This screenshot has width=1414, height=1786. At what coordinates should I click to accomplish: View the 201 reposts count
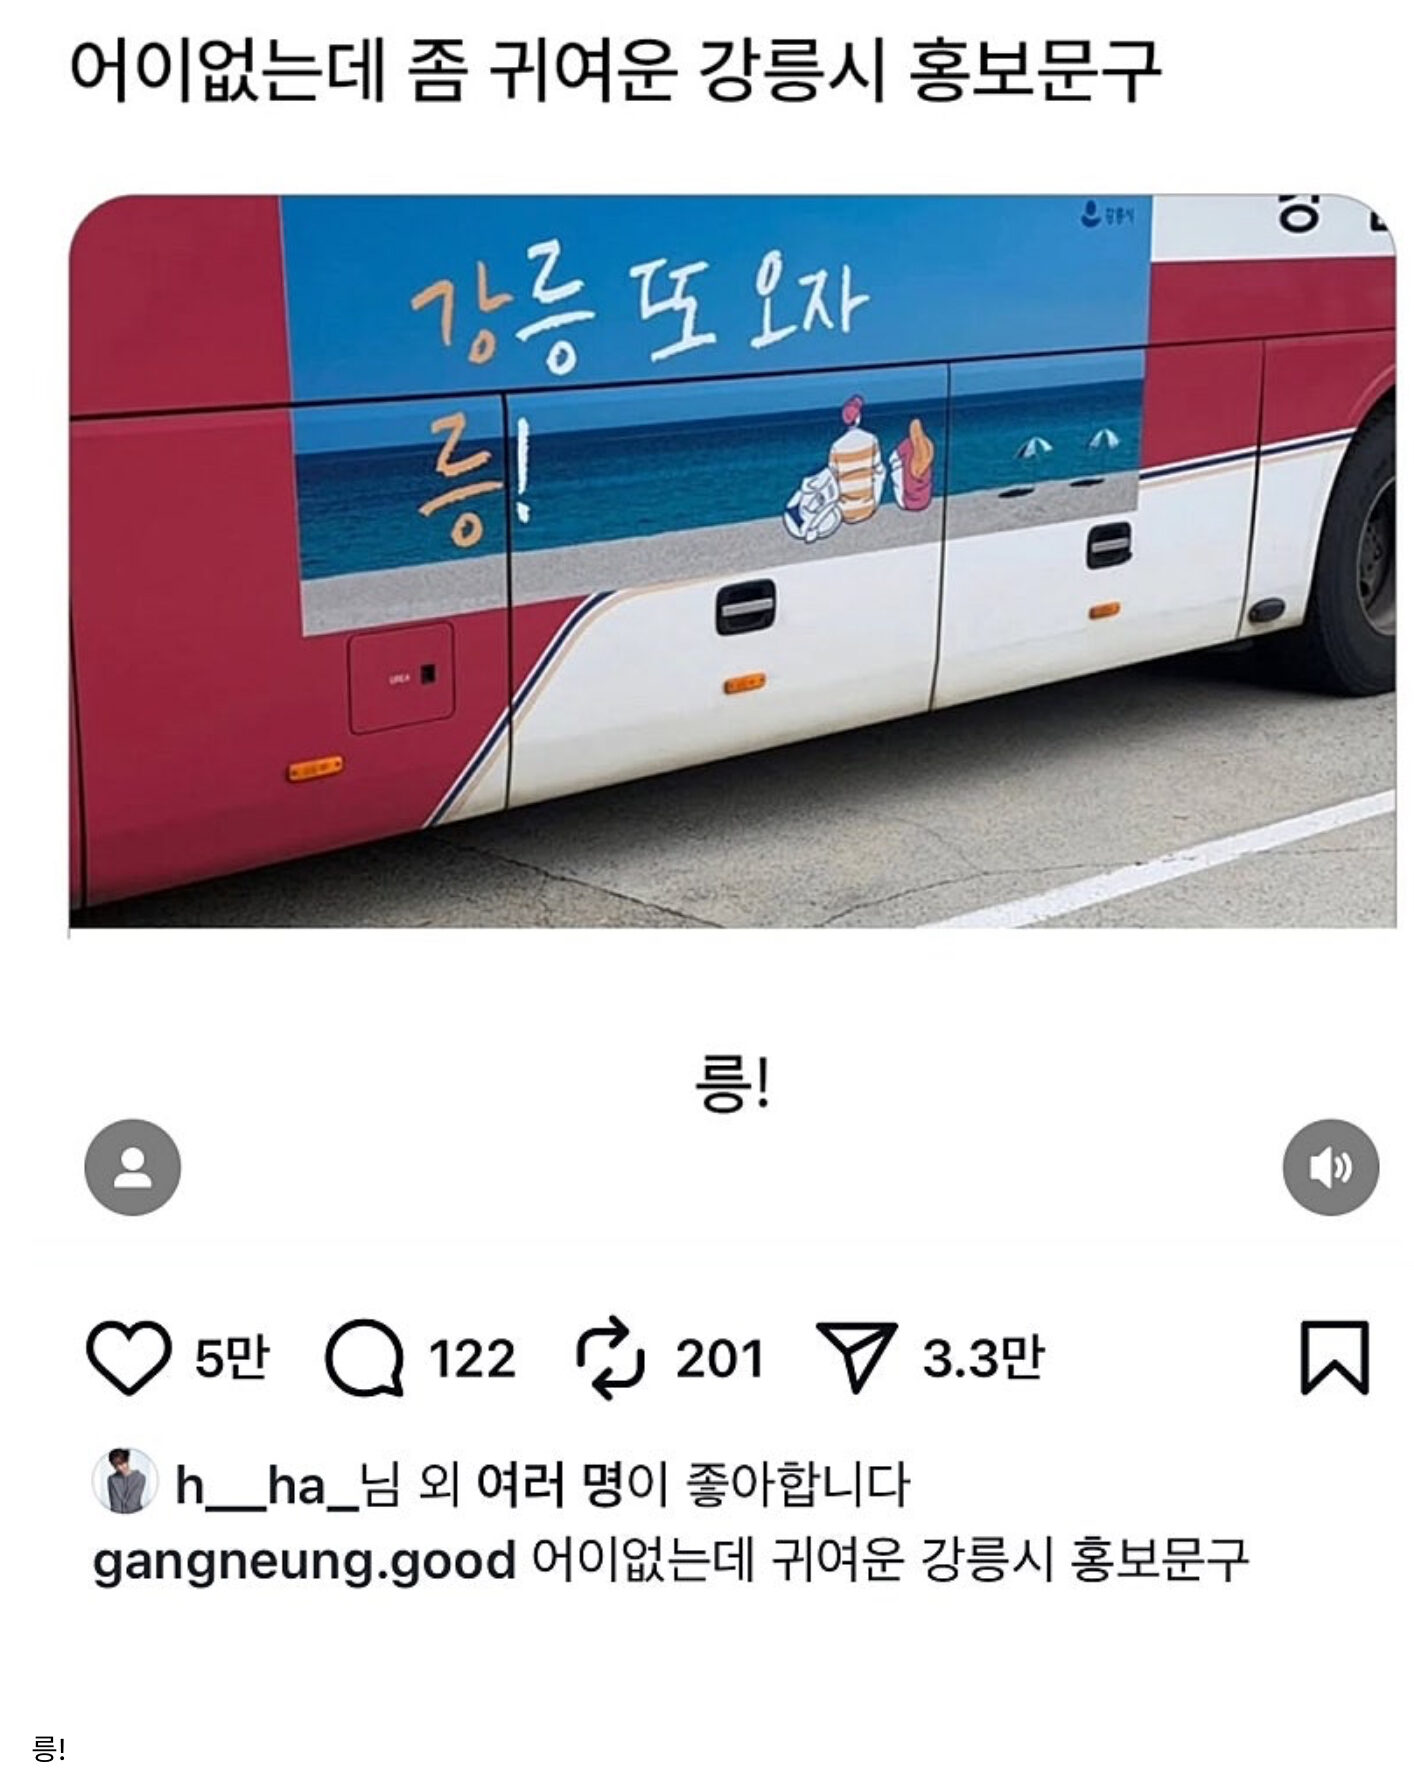click(x=719, y=1358)
